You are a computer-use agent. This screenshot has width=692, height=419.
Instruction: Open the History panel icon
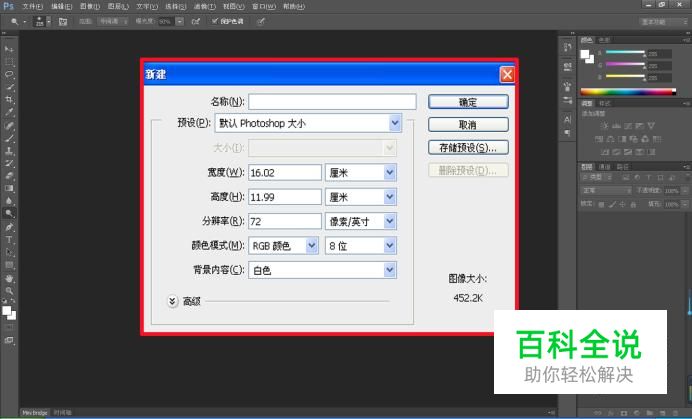568,48
